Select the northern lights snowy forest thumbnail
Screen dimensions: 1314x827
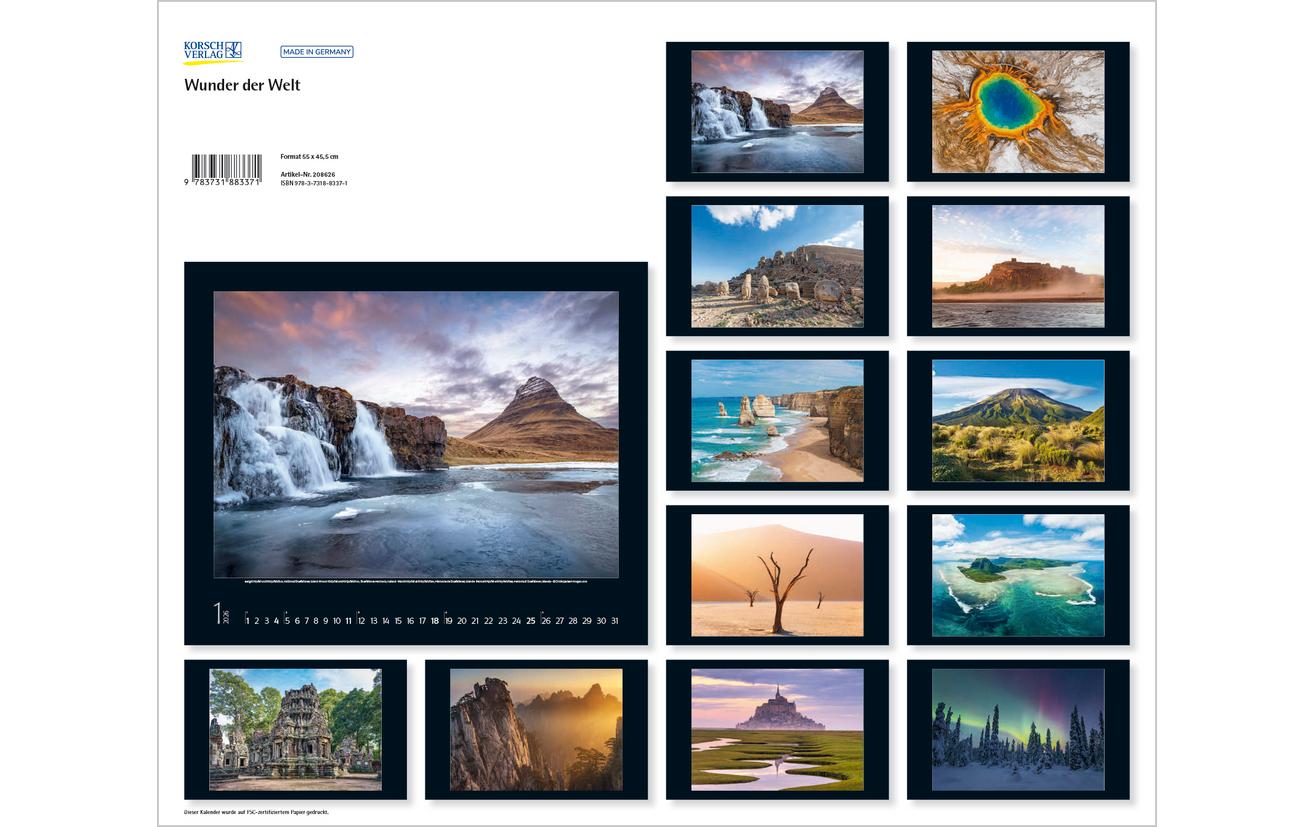coord(1018,730)
